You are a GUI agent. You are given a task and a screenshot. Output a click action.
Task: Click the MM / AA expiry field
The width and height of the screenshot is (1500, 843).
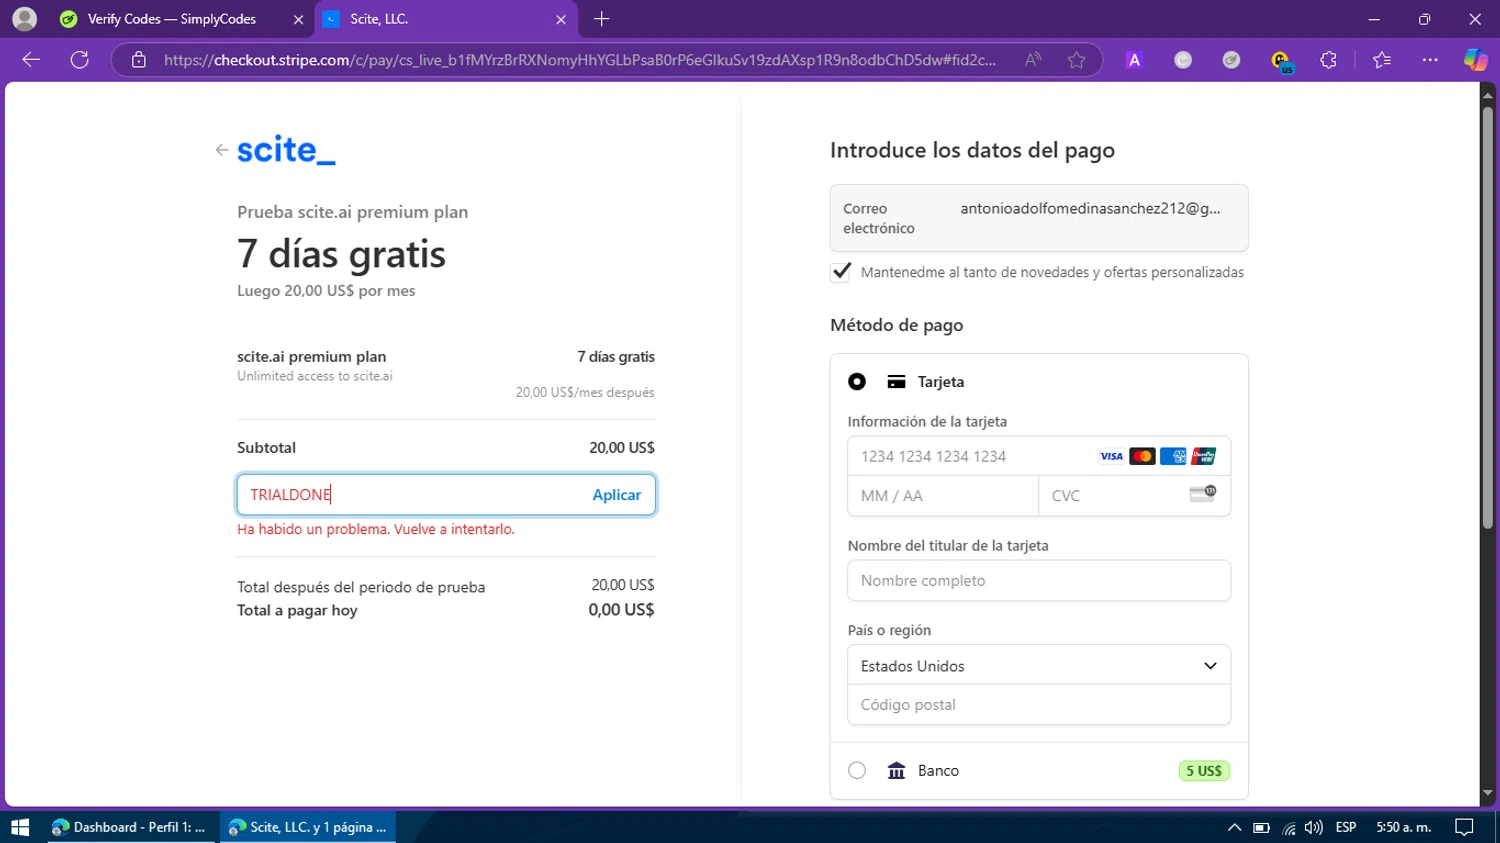[943, 495]
